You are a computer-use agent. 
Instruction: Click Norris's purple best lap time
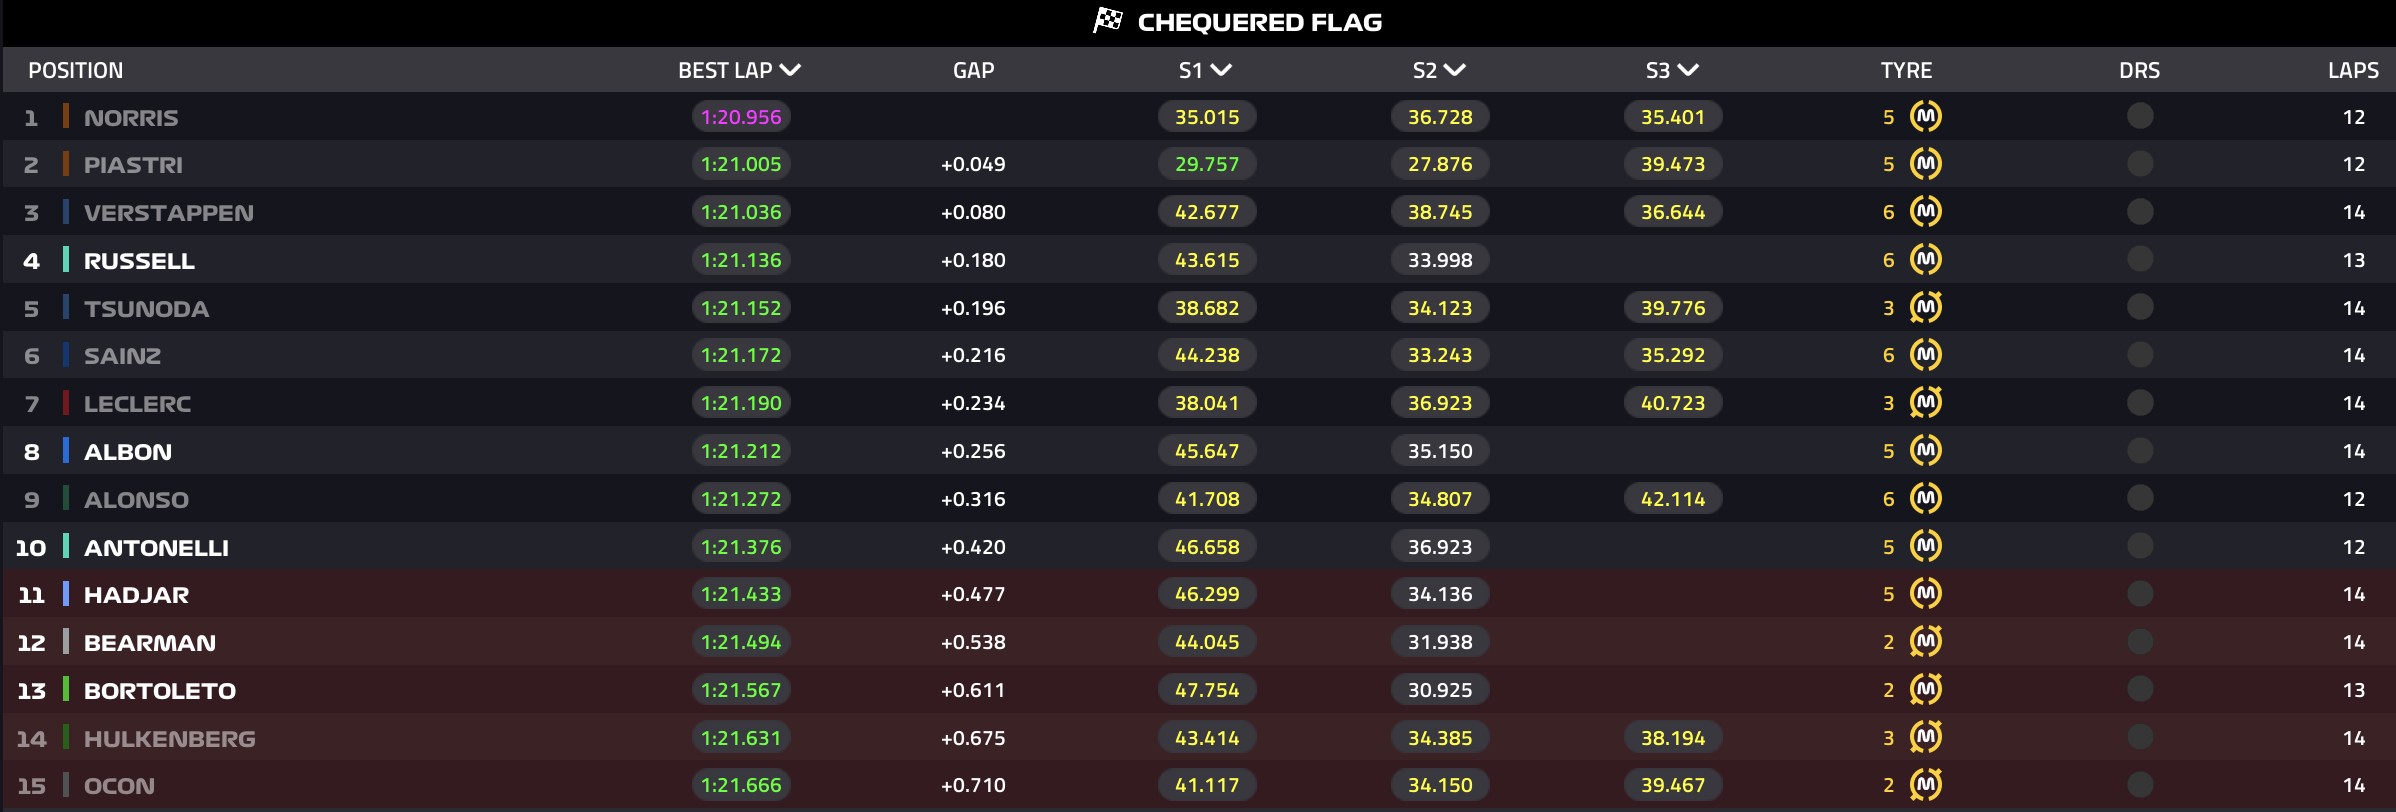pyautogui.click(x=741, y=117)
